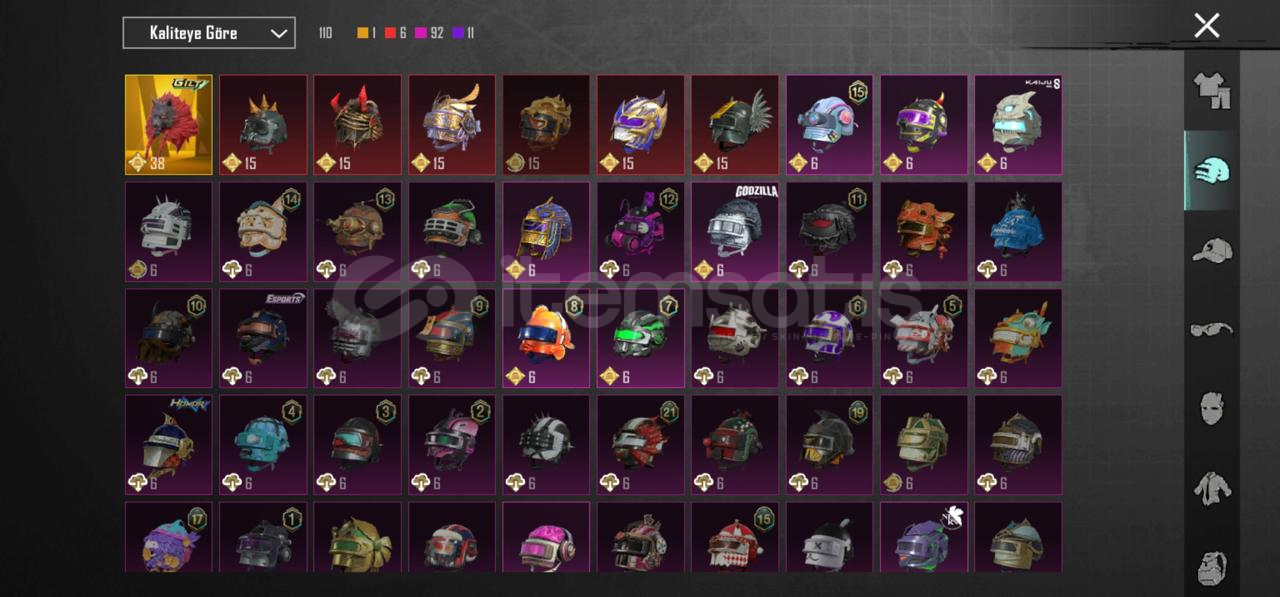Select the gold GILT red fur helmet
1280x597 pixels.
coord(169,125)
